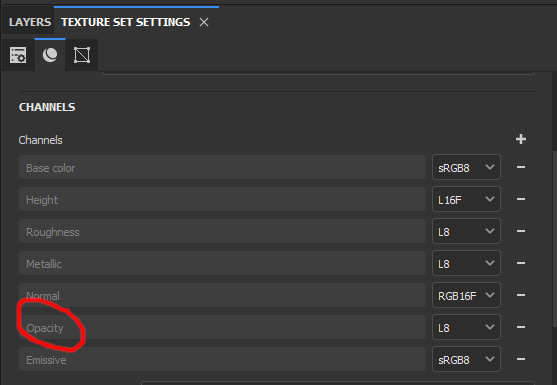Click the Opacity channel name field
The height and width of the screenshot is (385, 557).
(x=222, y=327)
